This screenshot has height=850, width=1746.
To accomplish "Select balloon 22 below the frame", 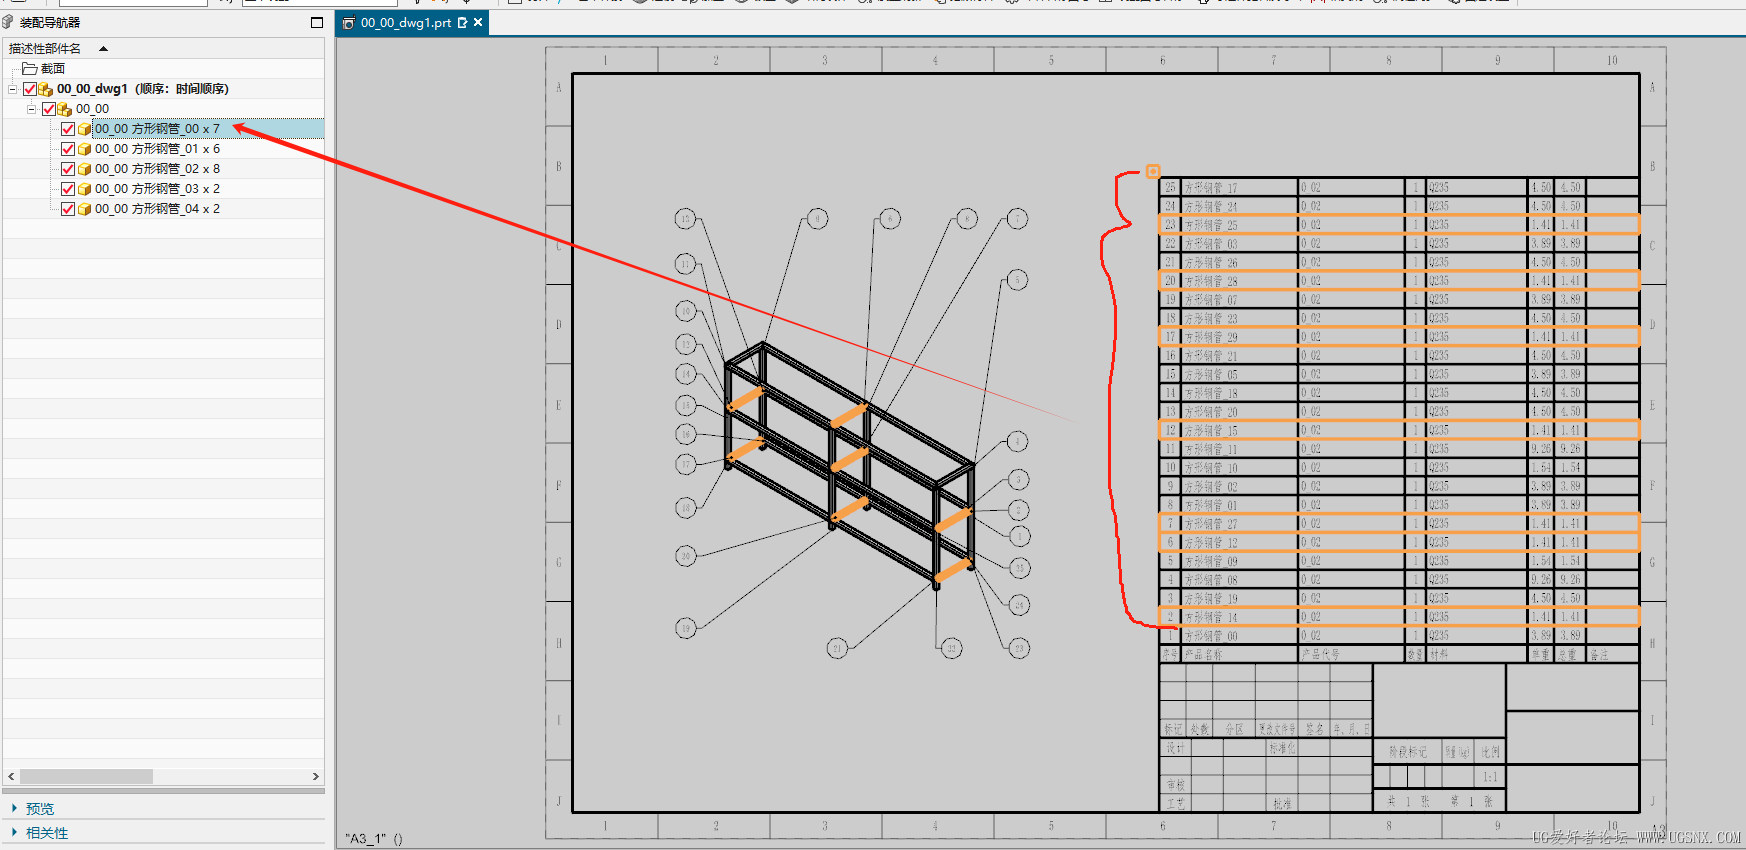I will point(951,649).
